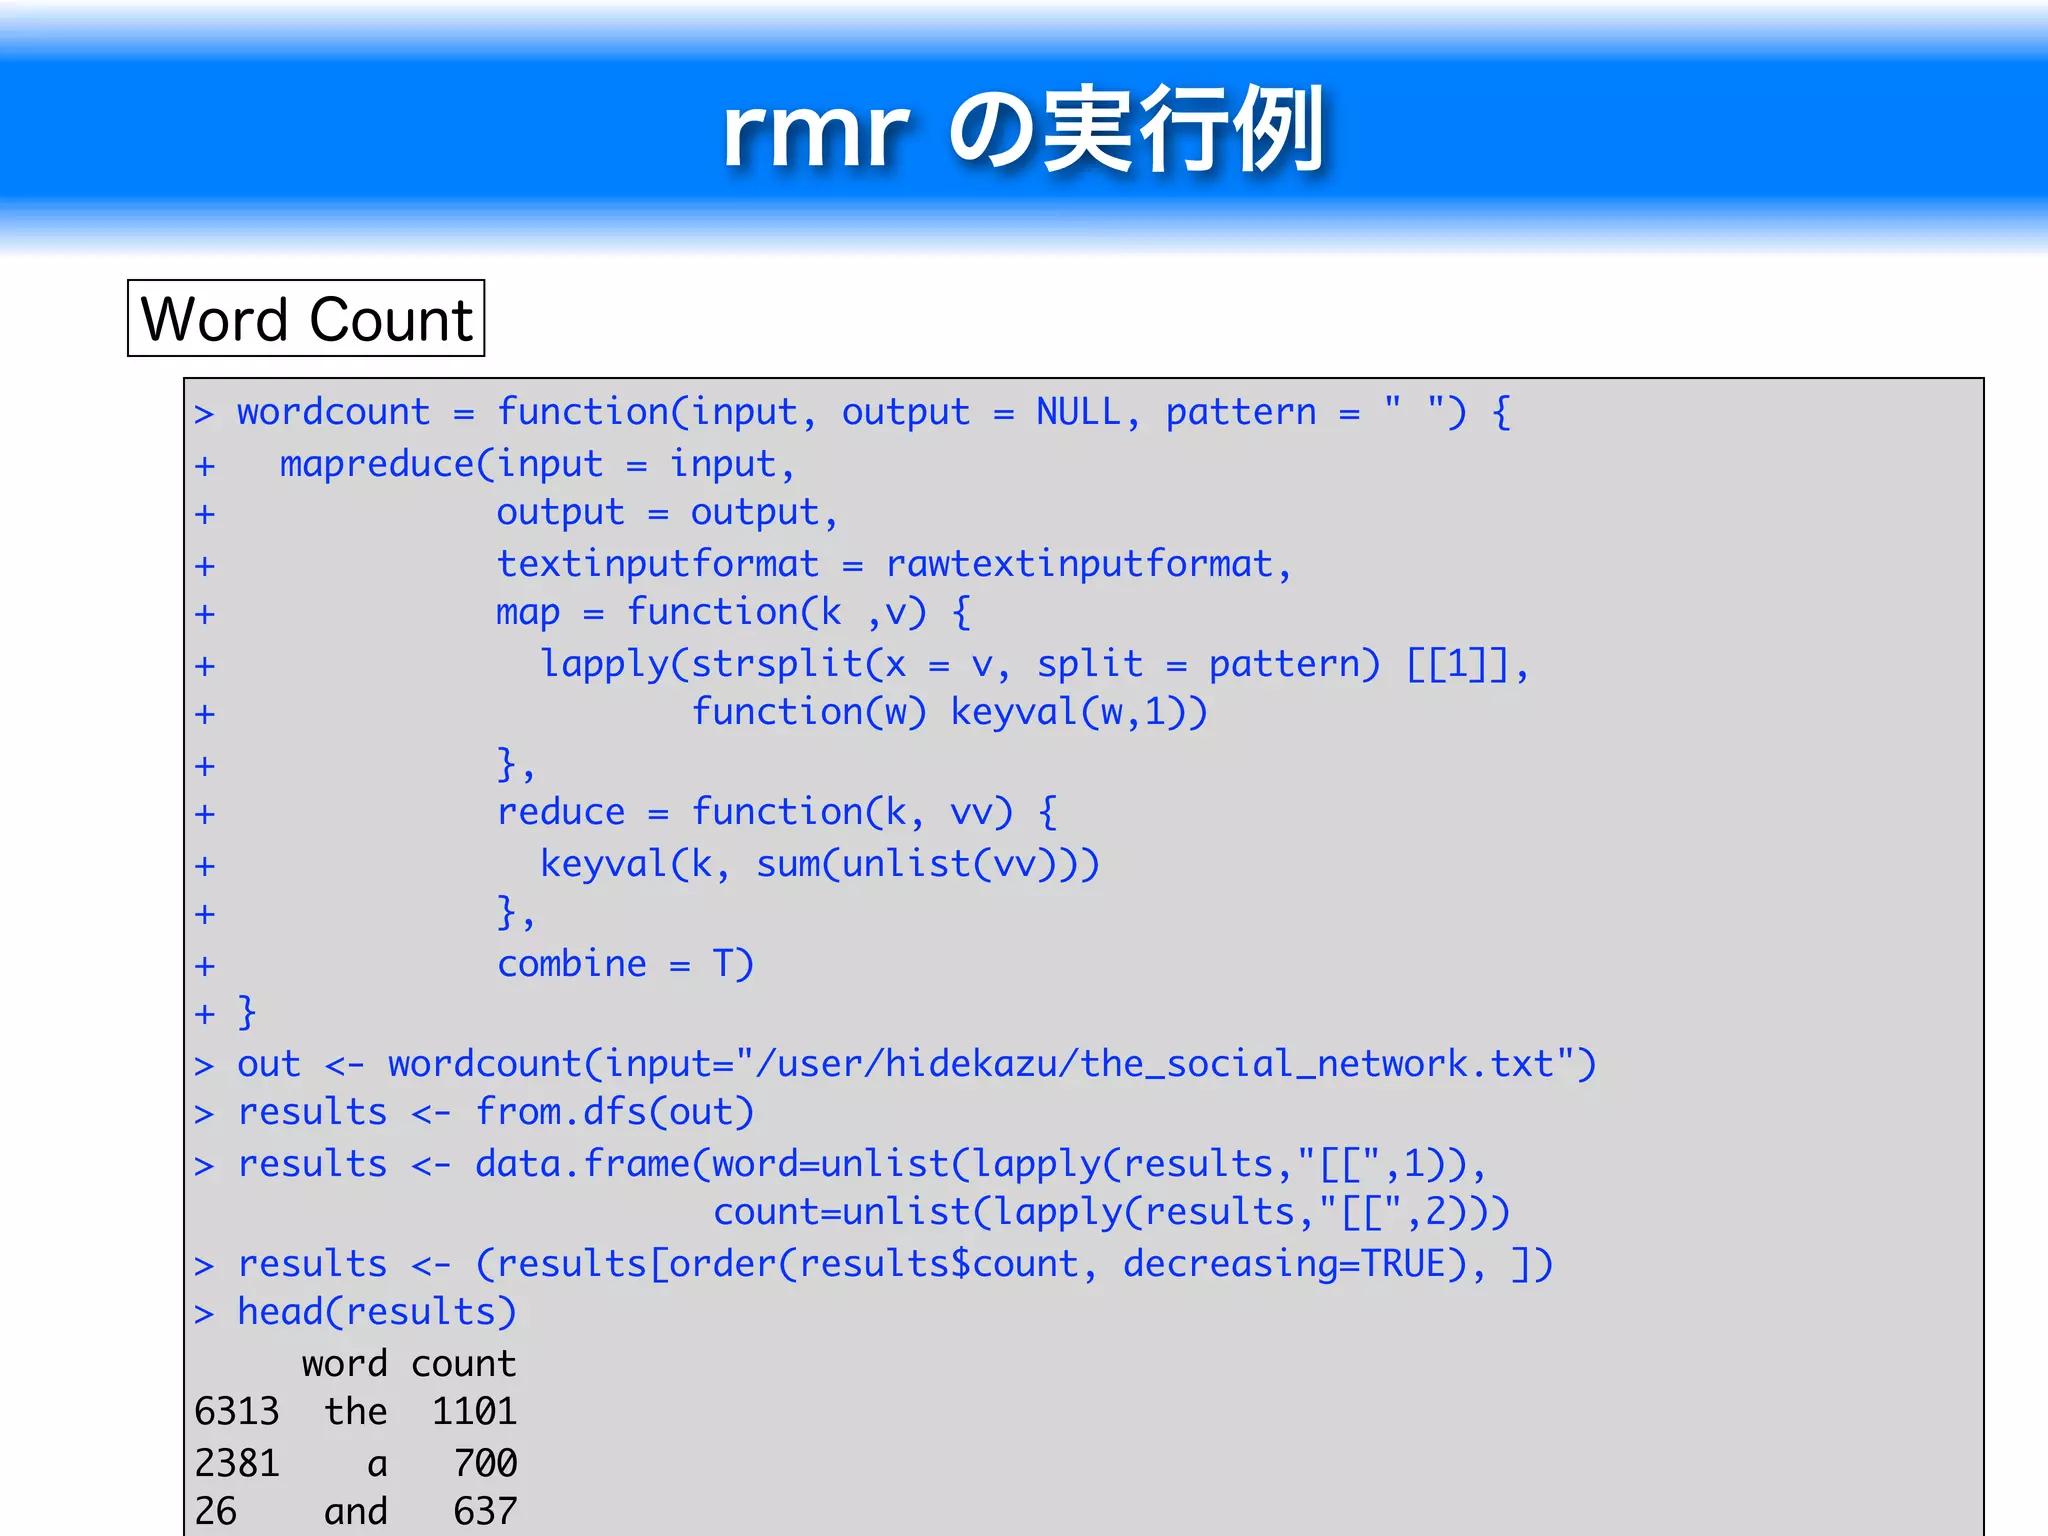Screen dimensions: 2048x1536
Task: Click the 'head(results)' command line
Action: point(356,1312)
